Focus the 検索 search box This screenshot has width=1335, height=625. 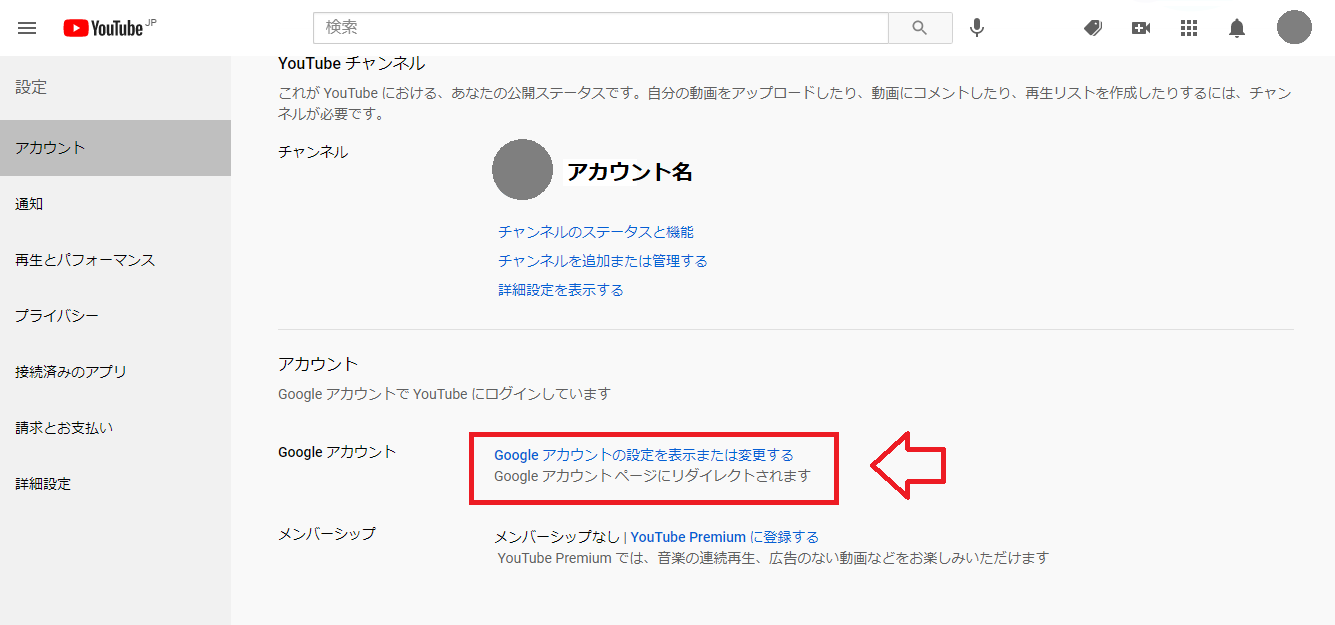tap(601, 28)
